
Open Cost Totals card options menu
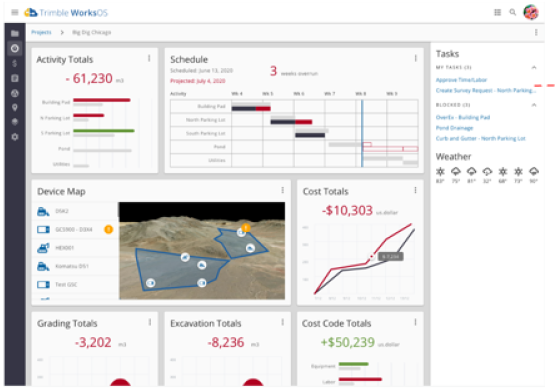(415, 190)
